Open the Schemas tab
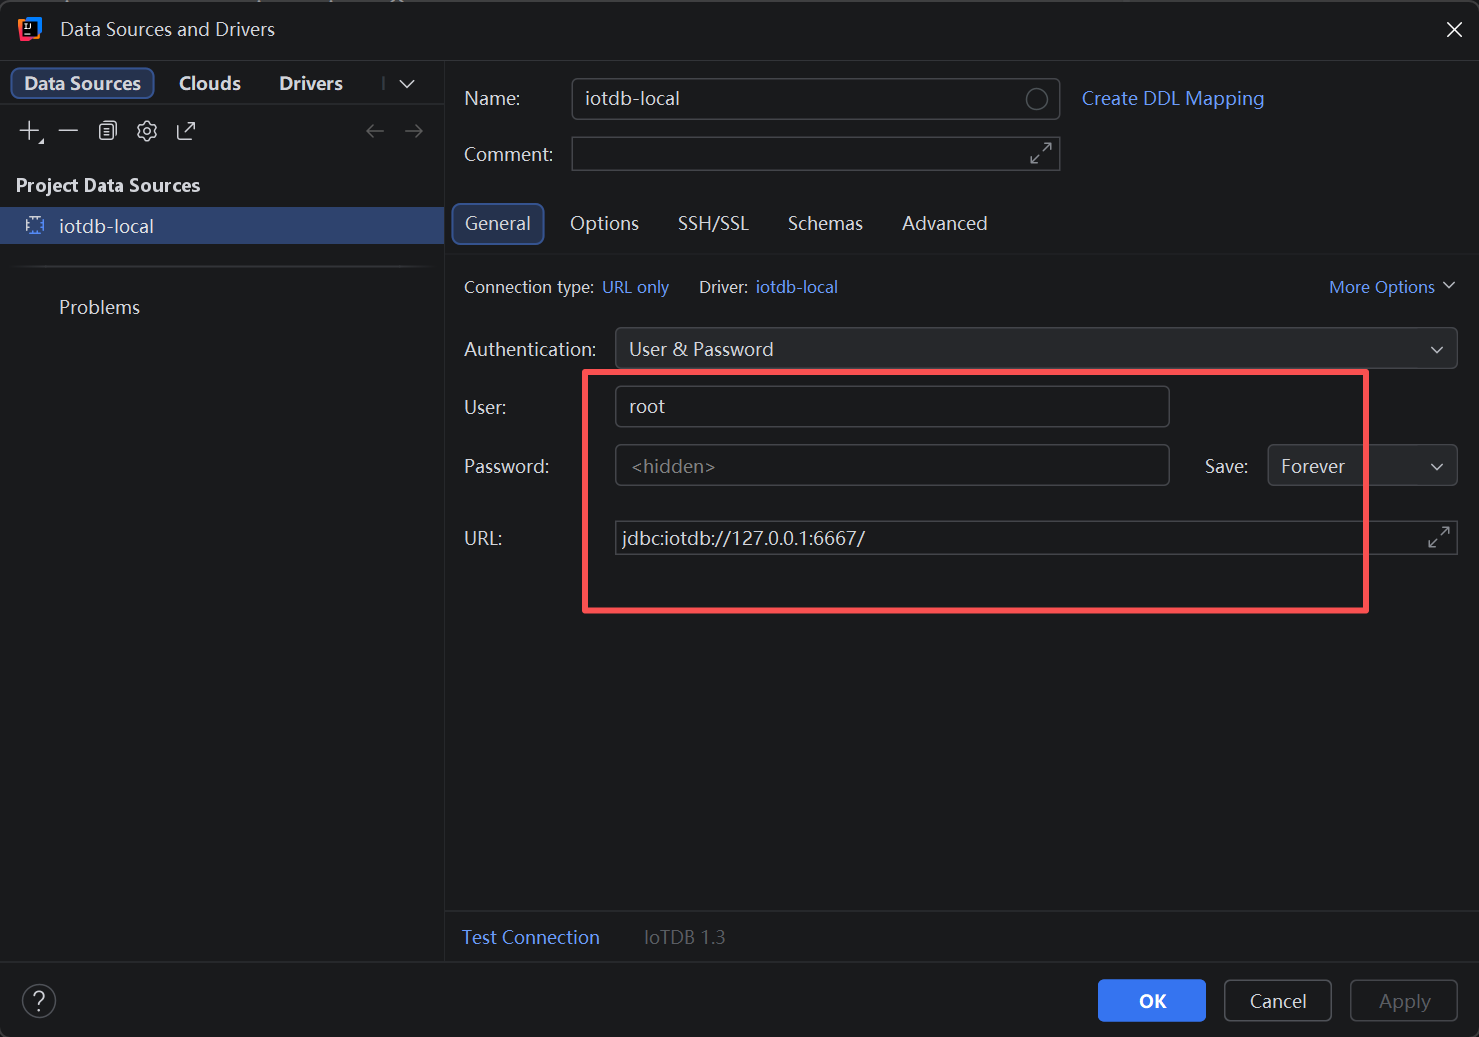 coord(825,224)
